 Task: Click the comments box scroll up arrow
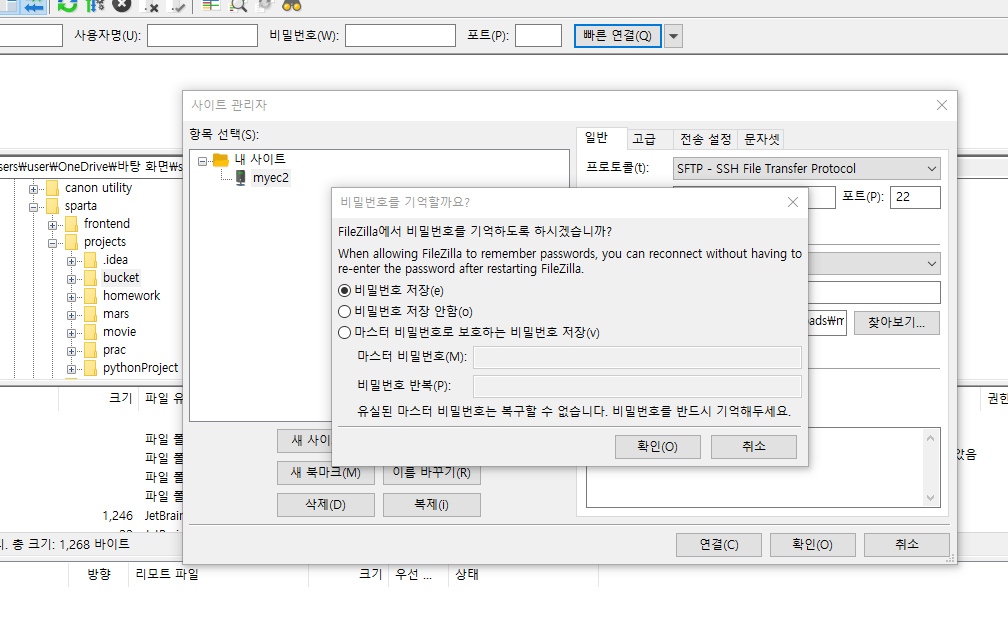[x=930, y=438]
